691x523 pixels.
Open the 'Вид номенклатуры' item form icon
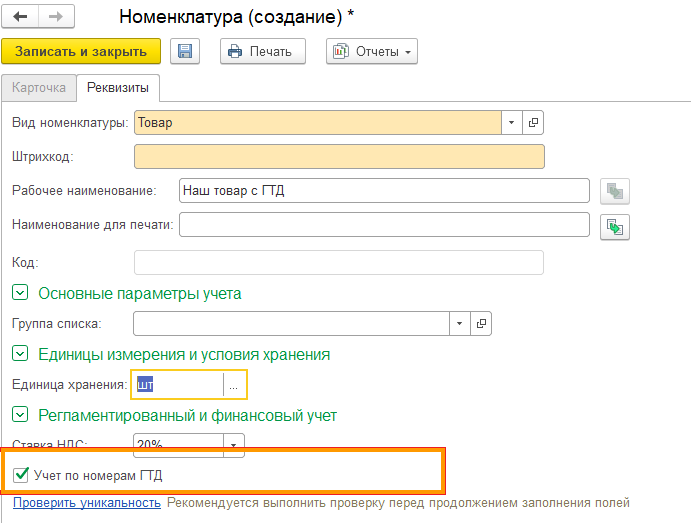(533, 122)
